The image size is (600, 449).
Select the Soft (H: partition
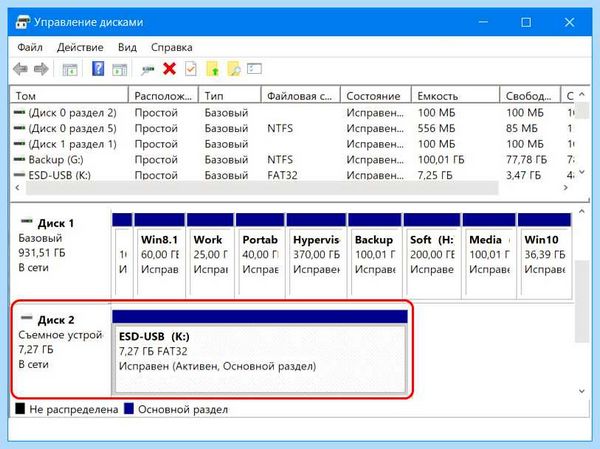point(432,256)
